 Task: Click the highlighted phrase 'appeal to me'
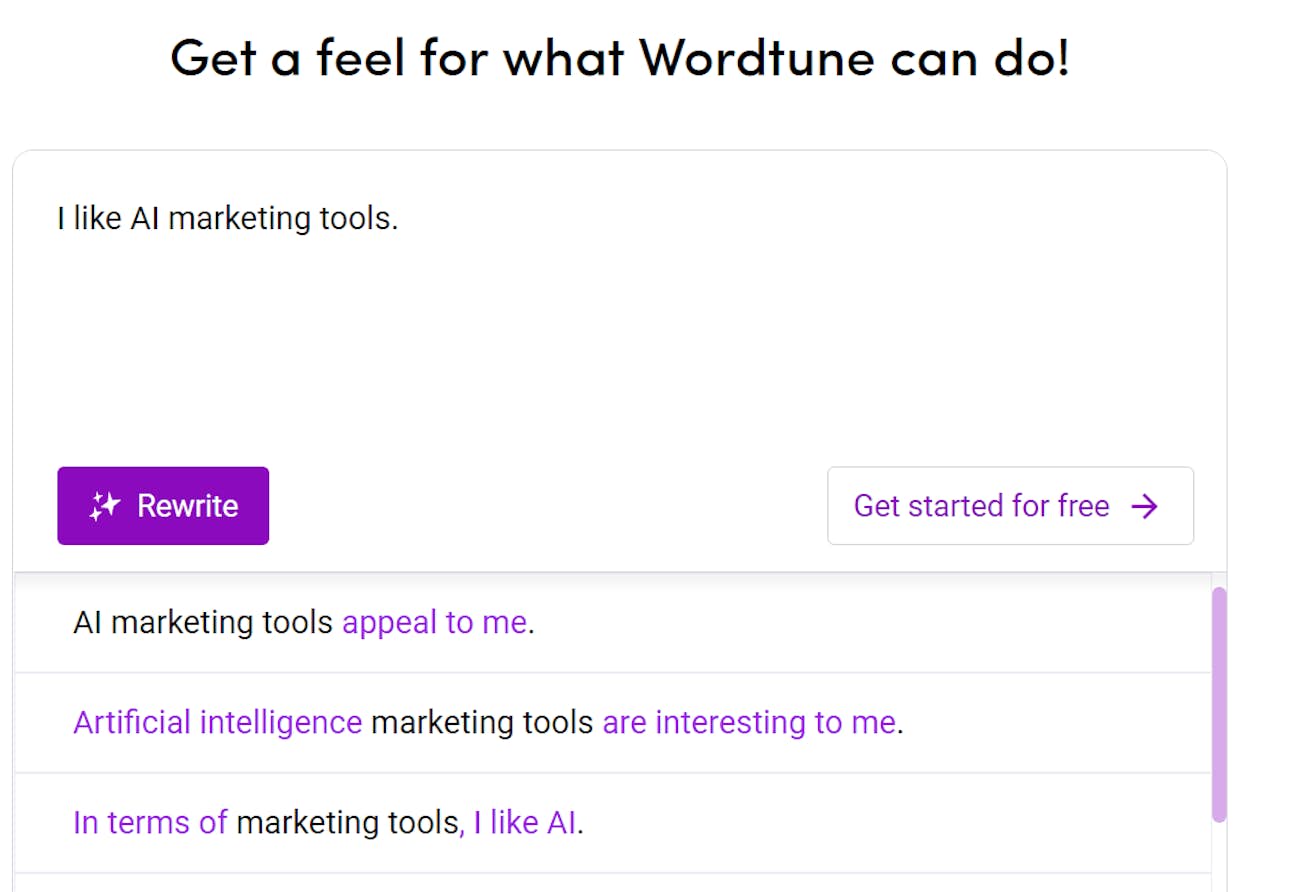pos(435,622)
